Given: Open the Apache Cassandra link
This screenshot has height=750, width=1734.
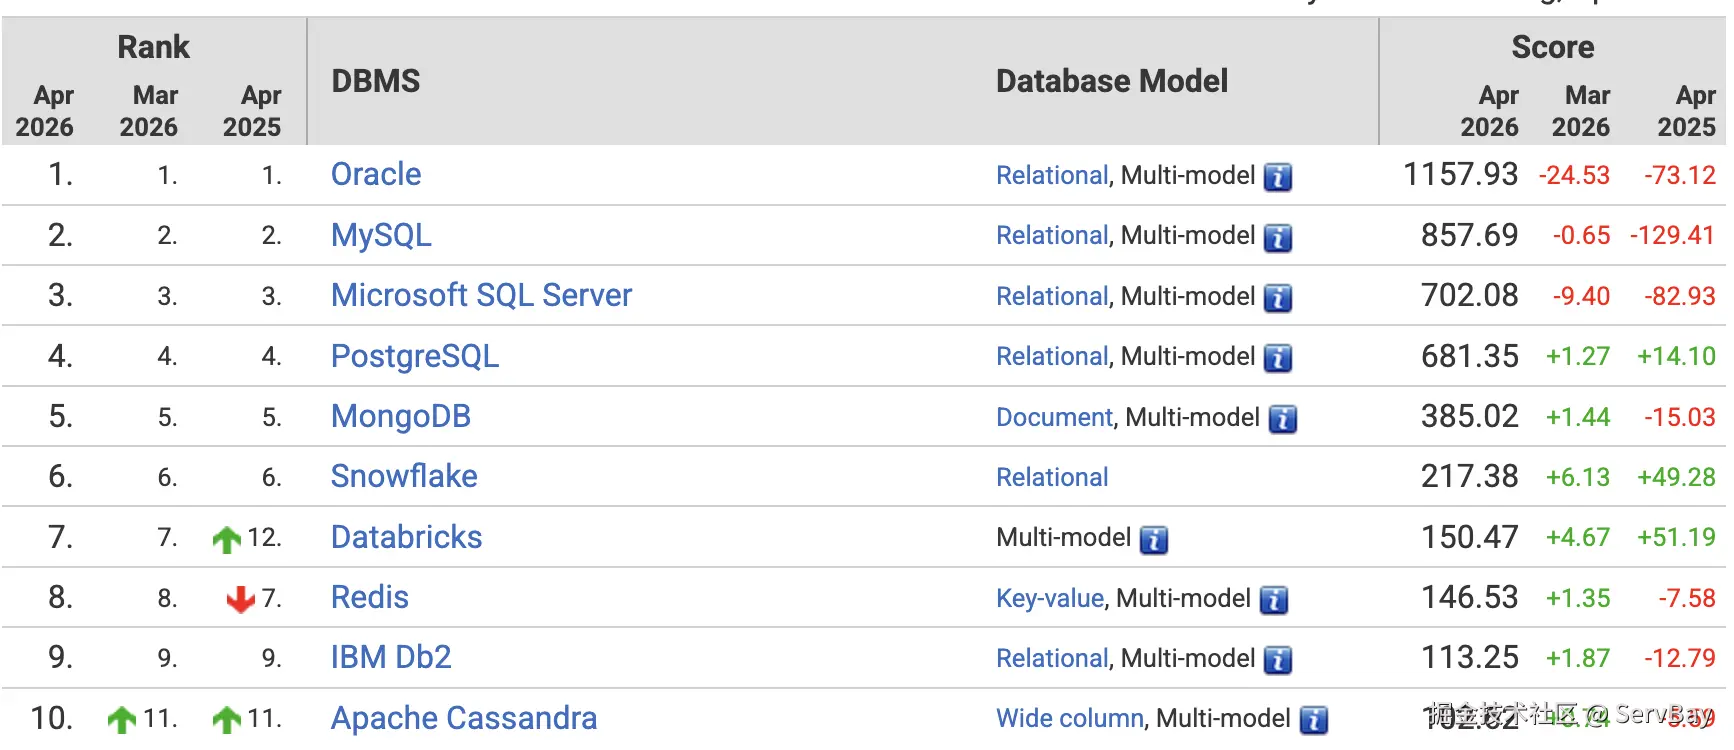Looking at the screenshot, I should pyautogui.click(x=464, y=718).
